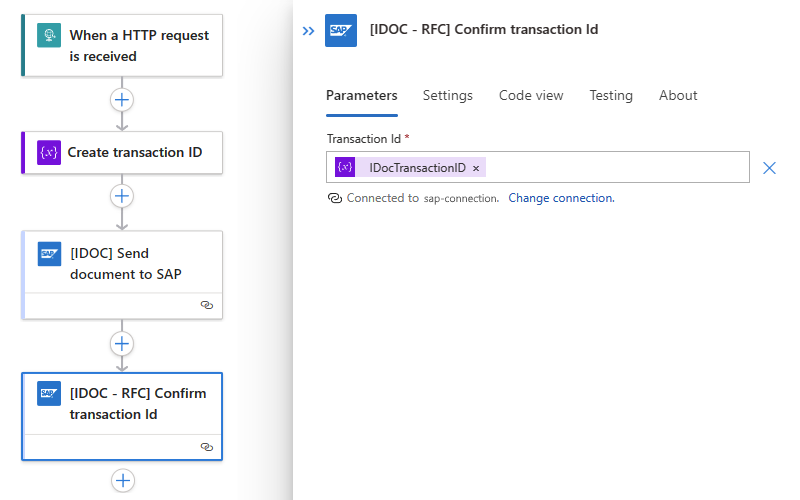Click the Change connection link
Screen dimensions: 800x500
pos(561,198)
